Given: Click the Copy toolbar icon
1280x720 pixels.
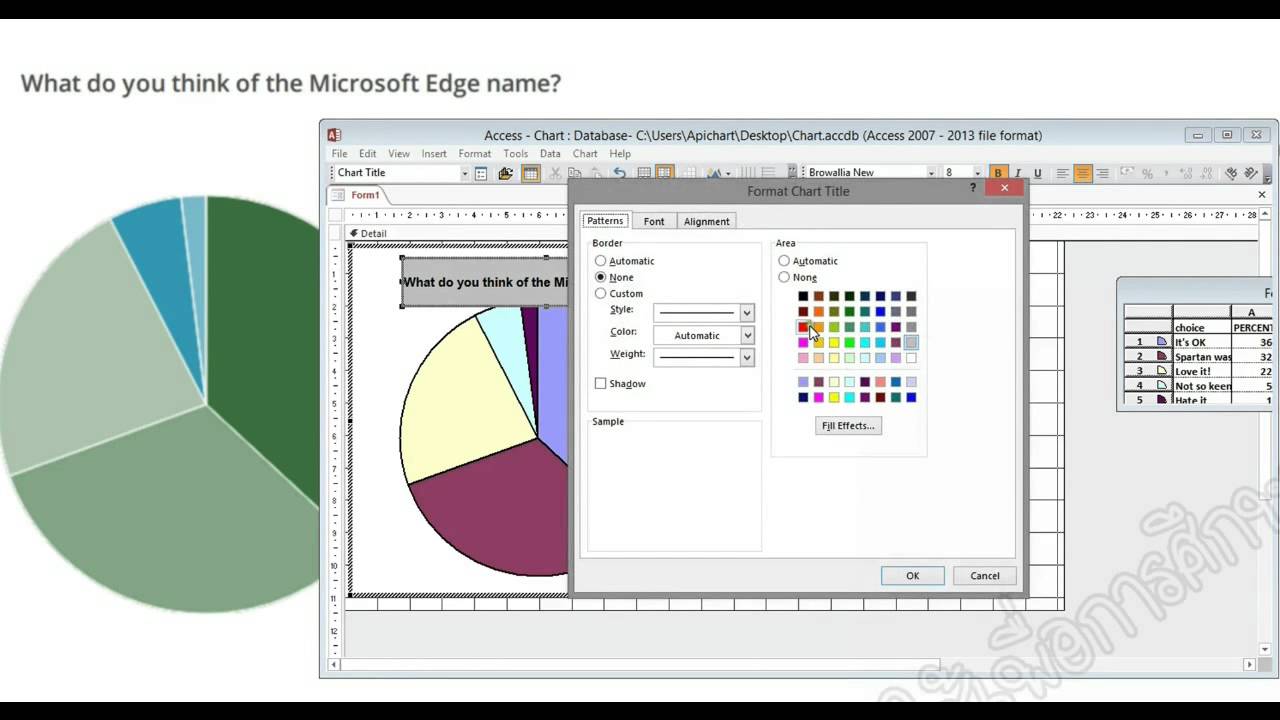Looking at the screenshot, I should tap(574, 173).
